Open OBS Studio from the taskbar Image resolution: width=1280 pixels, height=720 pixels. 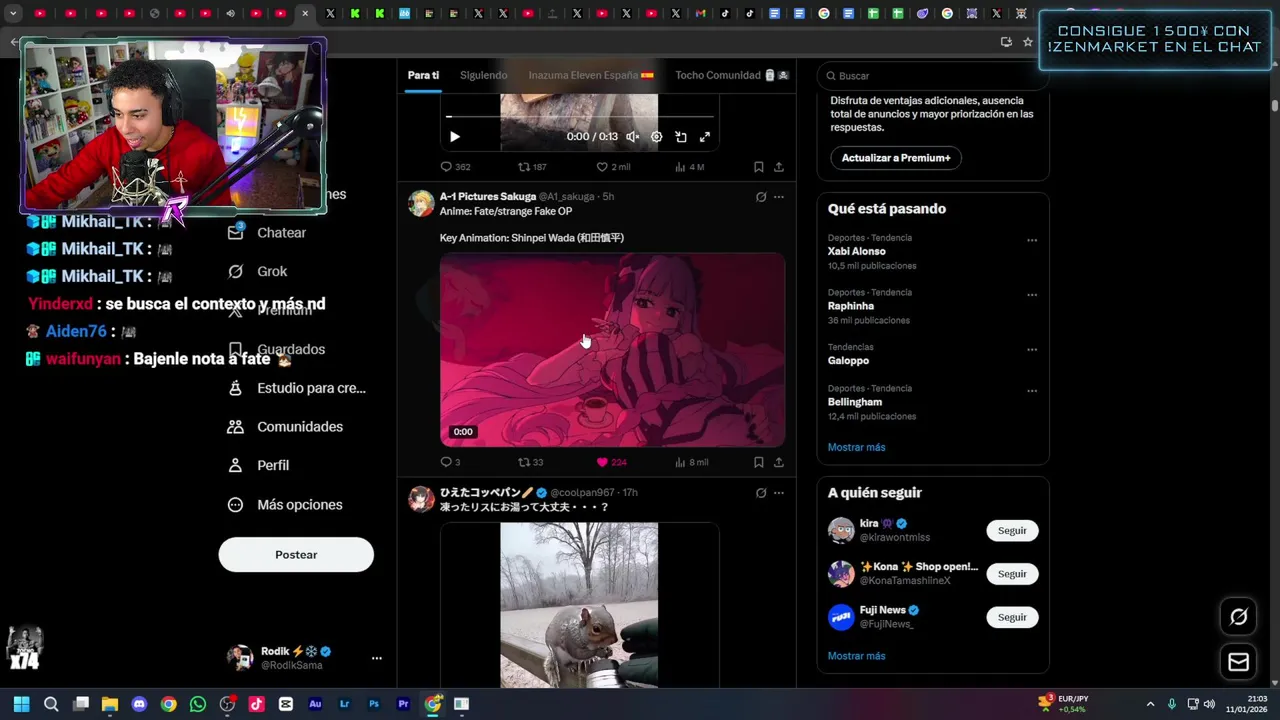[x=227, y=704]
